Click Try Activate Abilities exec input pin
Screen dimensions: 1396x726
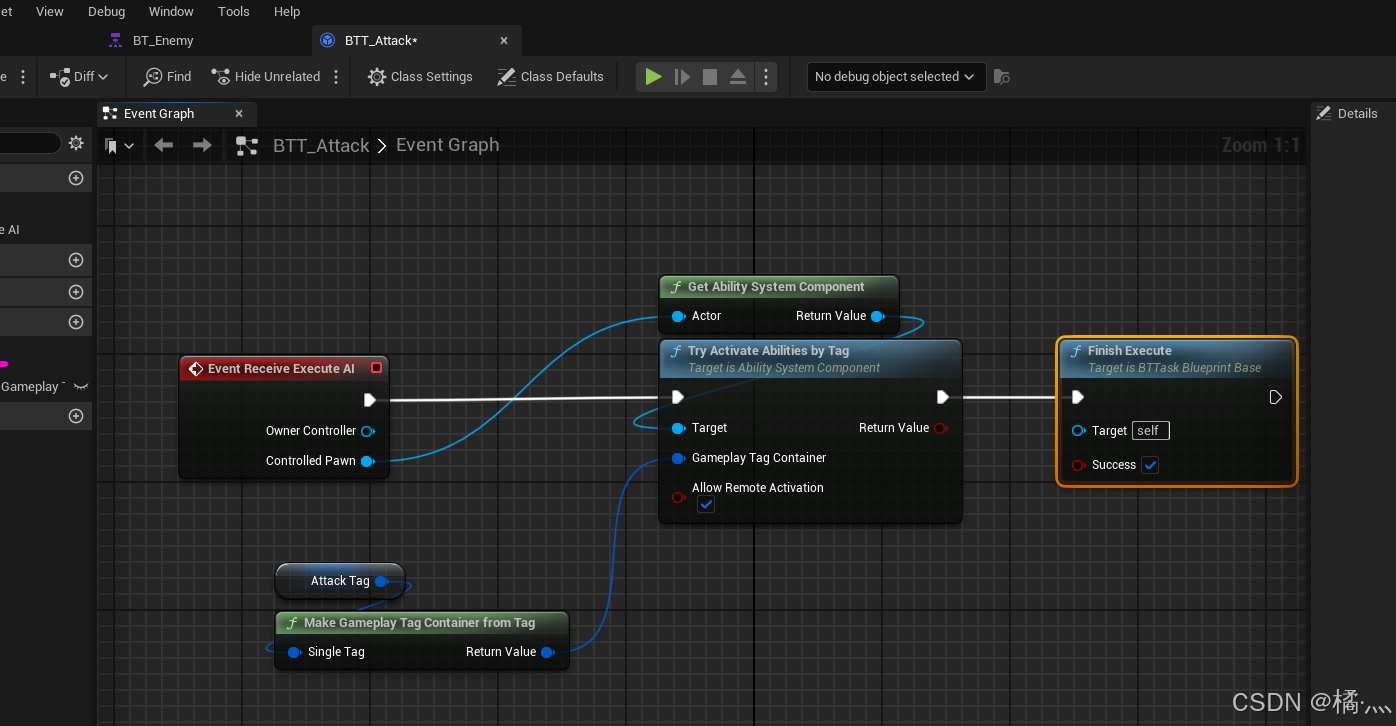click(x=678, y=398)
